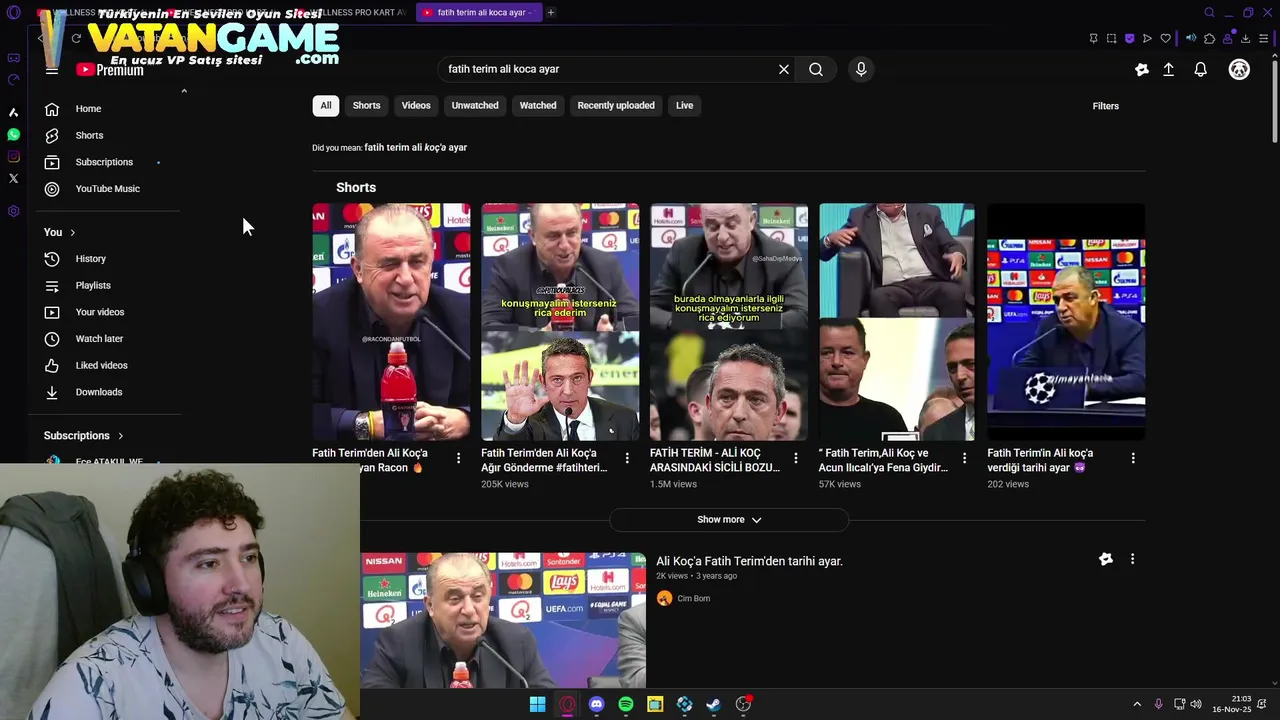Open options for 'Ağır Gönderme' short

point(627,458)
